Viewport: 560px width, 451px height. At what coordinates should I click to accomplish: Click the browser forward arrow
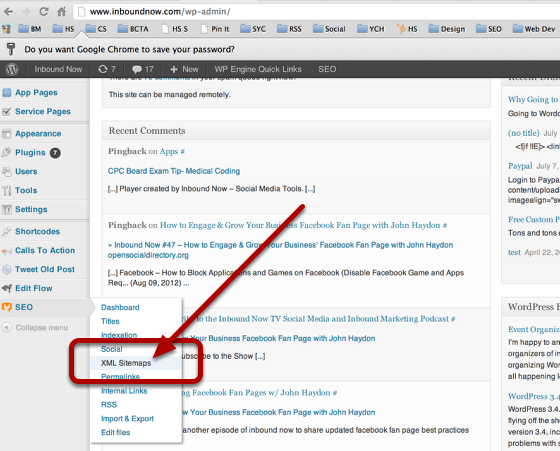26,12
